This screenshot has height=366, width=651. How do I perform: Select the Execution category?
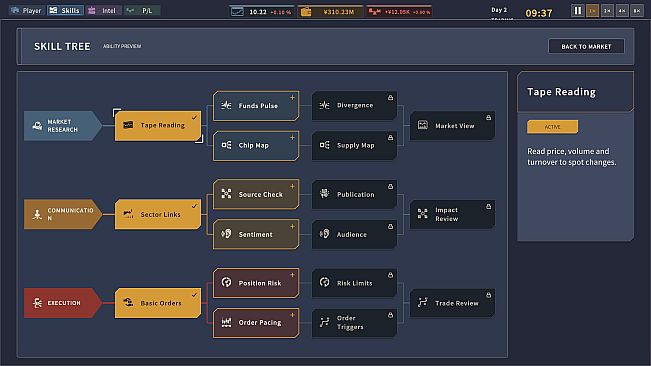pos(62,303)
